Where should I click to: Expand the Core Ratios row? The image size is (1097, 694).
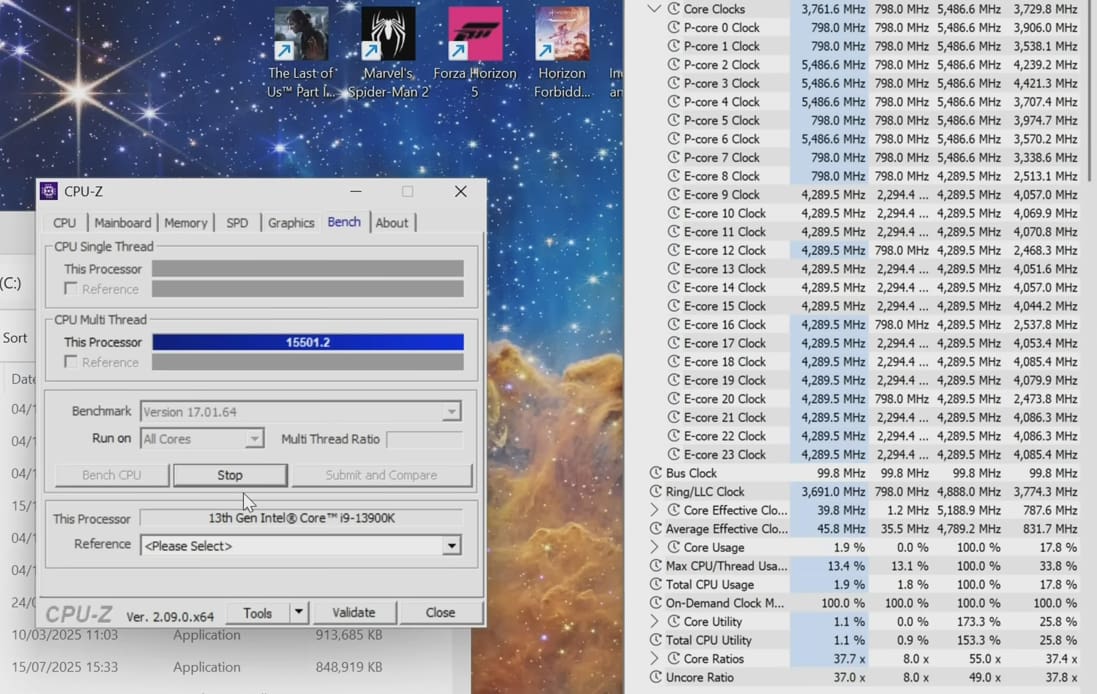654,659
